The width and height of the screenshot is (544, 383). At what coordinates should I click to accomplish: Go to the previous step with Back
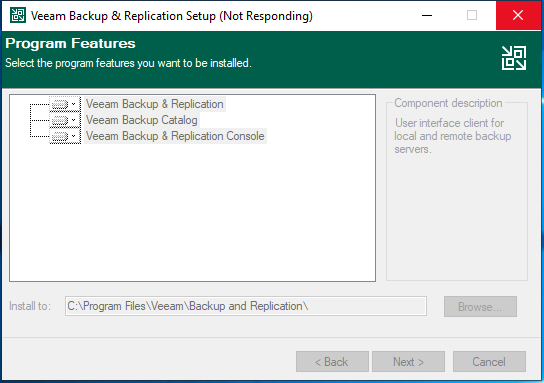[332, 361]
